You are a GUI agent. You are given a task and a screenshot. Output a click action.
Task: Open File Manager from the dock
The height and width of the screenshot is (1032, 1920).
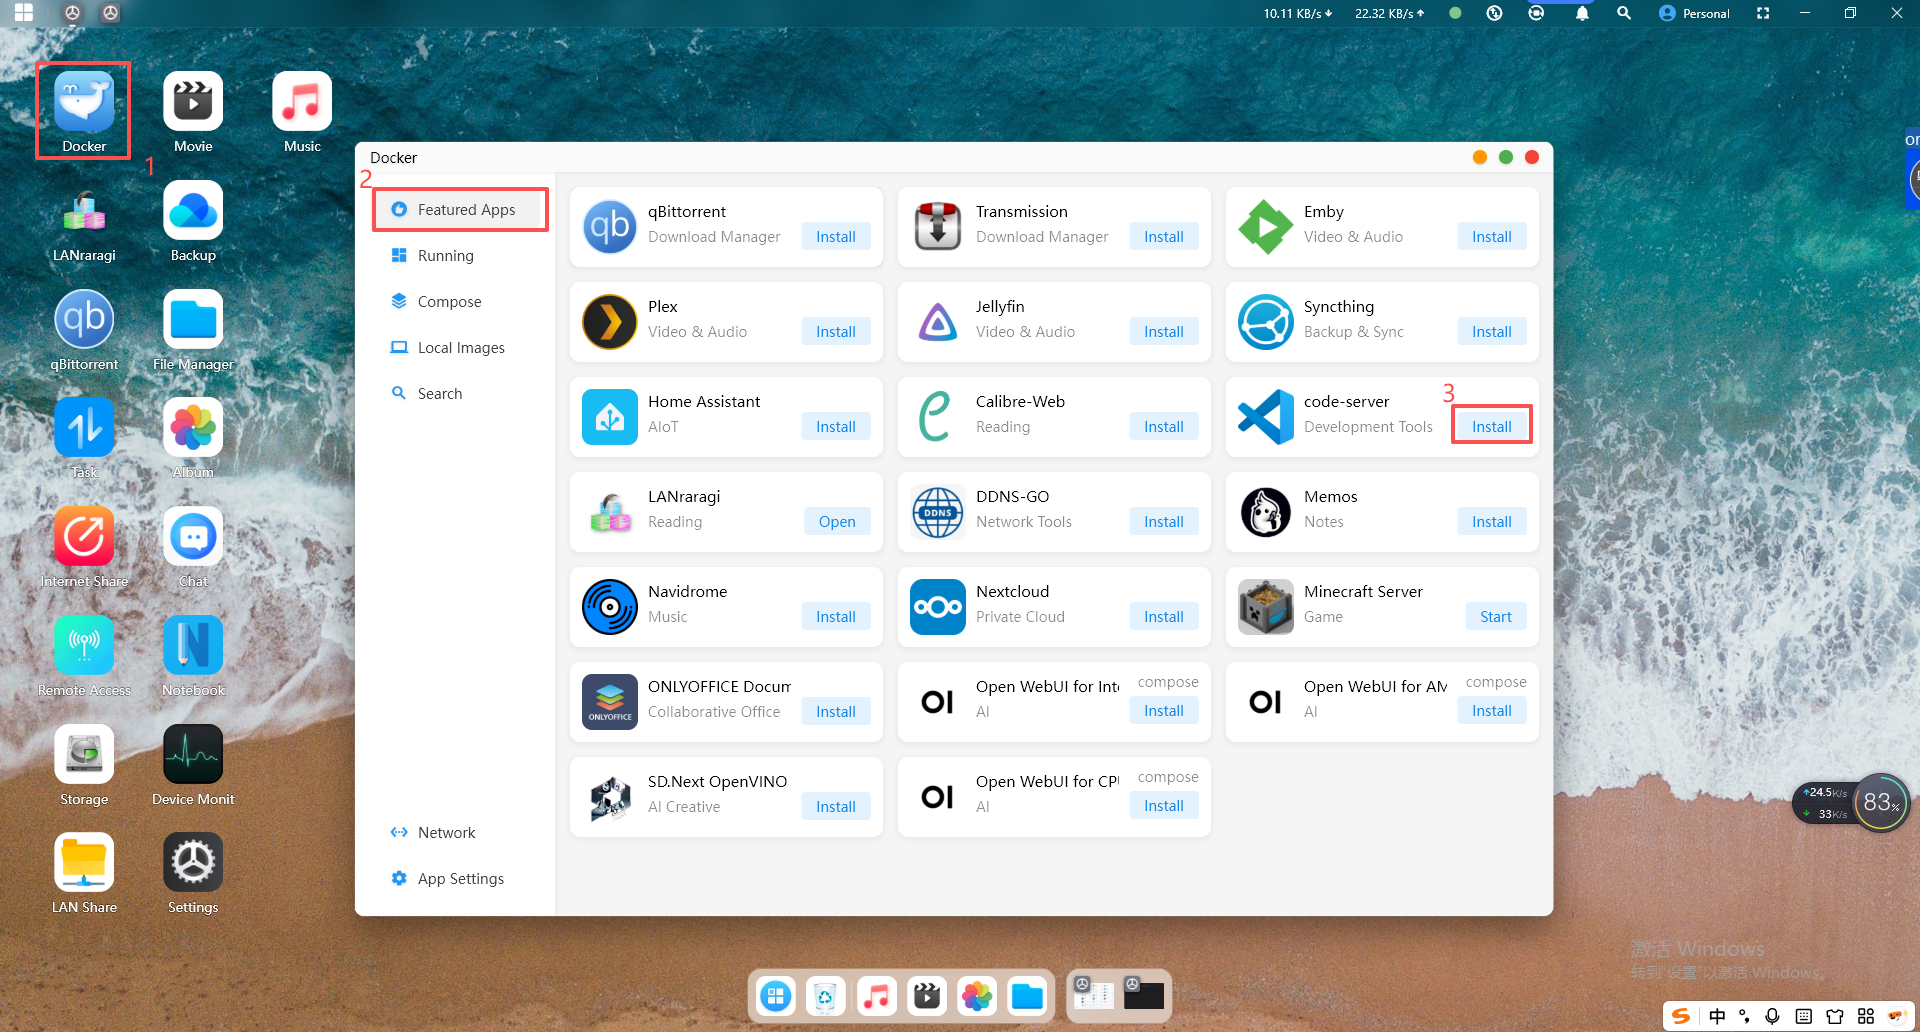[x=1027, y=996]
